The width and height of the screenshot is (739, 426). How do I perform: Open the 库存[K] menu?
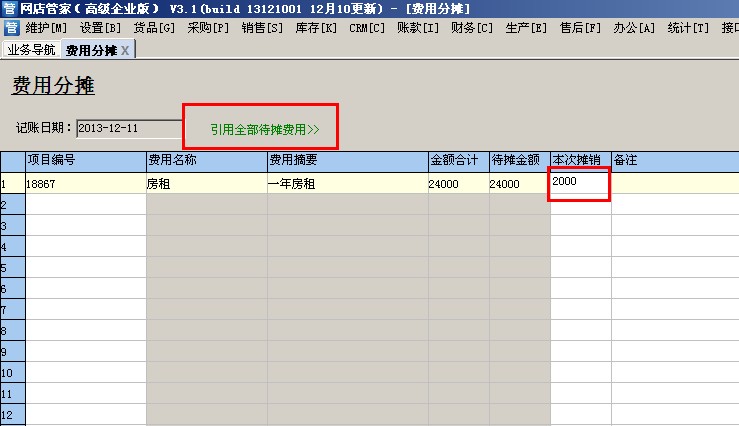[316, 27]
